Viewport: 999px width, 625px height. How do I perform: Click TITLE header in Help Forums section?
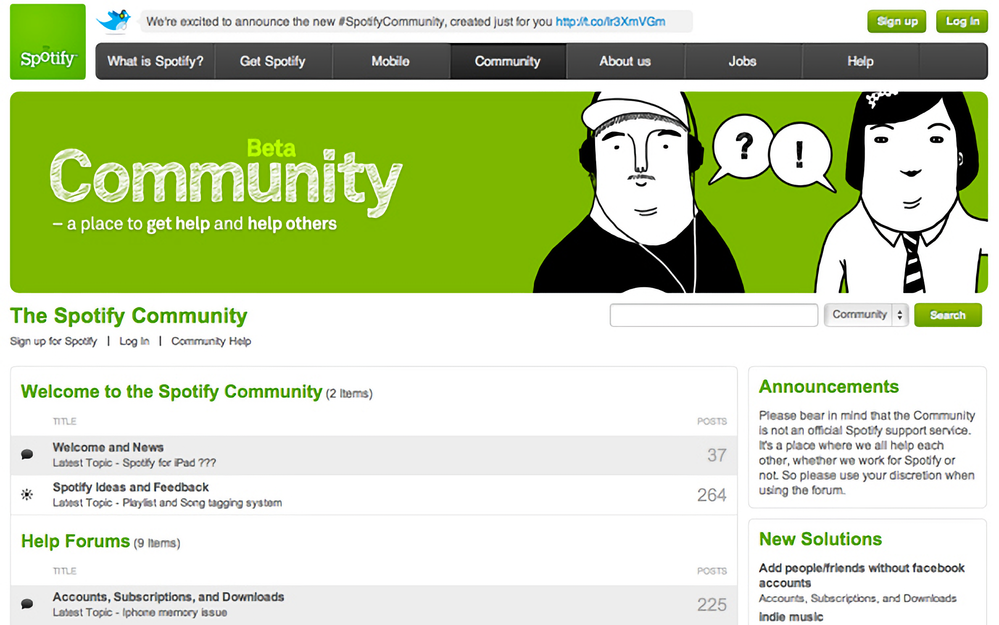coord(64,571)
